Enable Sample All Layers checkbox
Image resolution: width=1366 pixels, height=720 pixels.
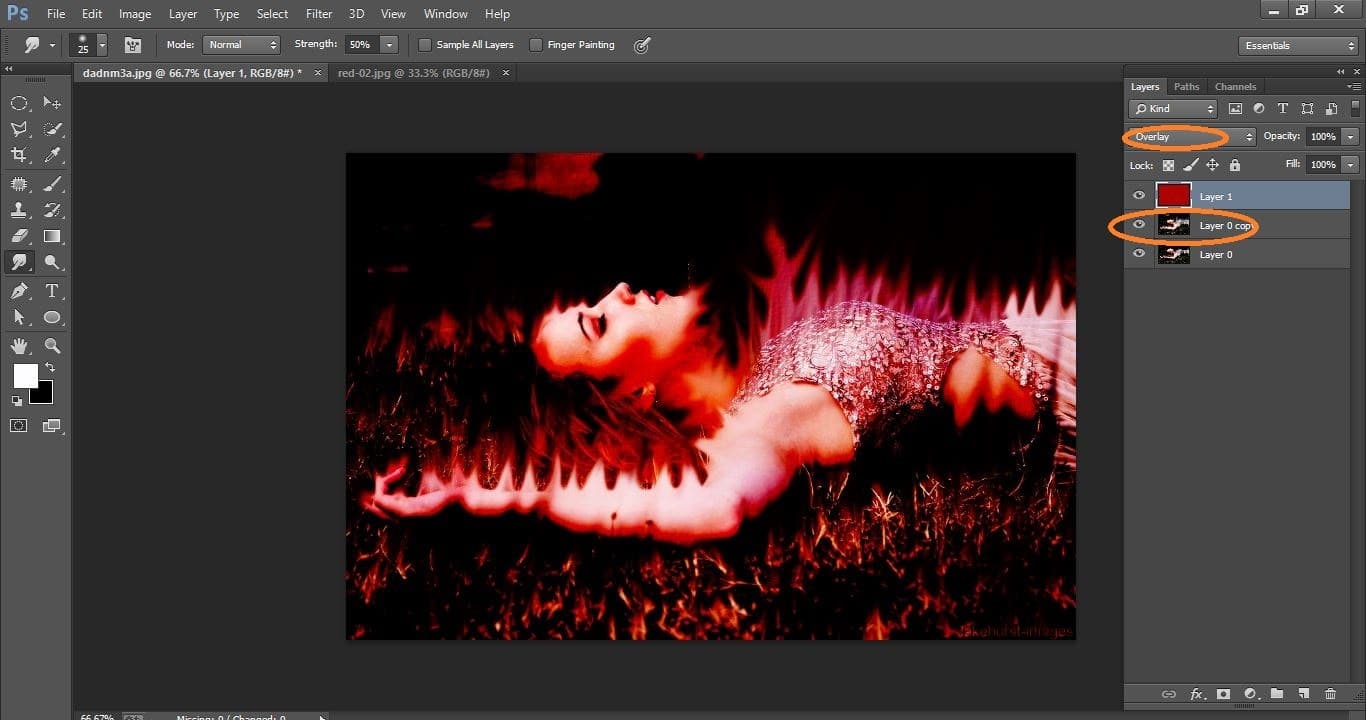(x=425, y=45)
